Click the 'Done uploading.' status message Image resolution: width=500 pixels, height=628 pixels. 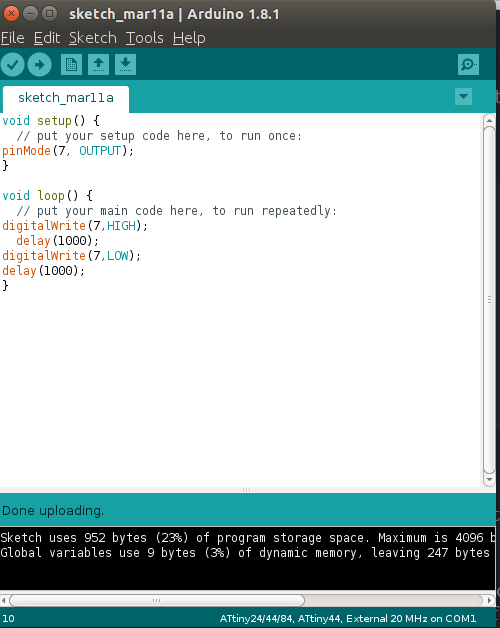(x=53, y=511)
